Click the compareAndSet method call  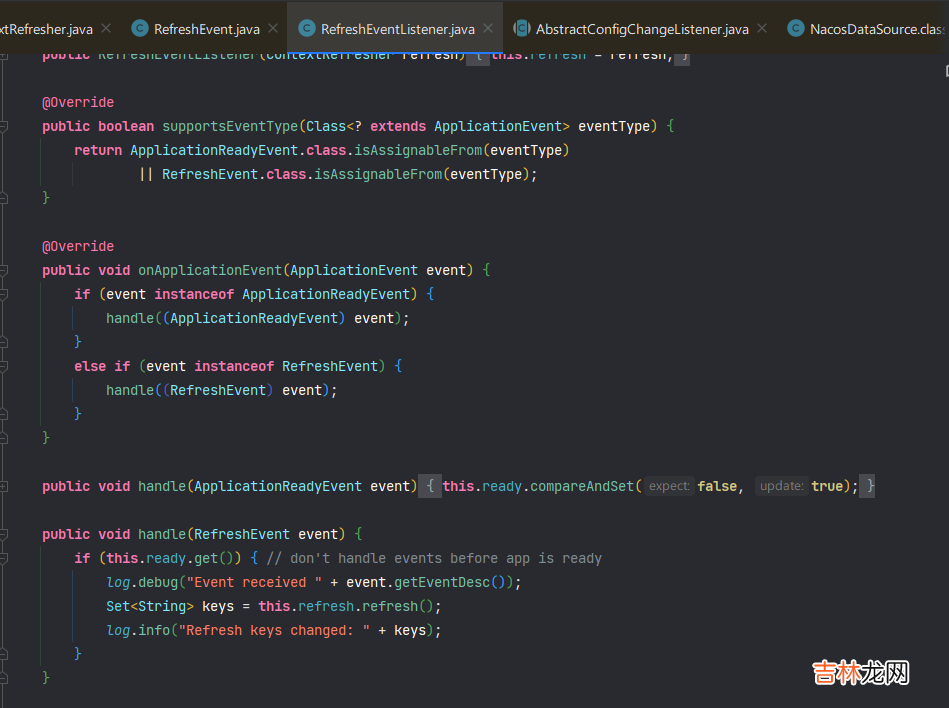click(582, 486)
